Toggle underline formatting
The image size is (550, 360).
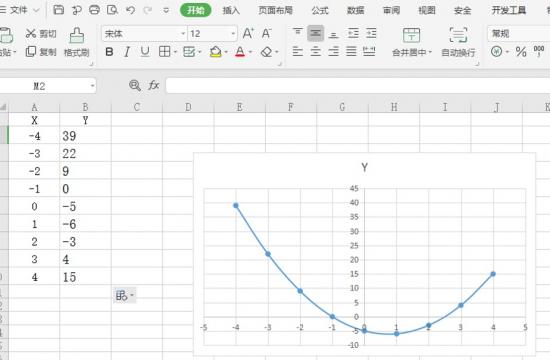pos(145,52)
